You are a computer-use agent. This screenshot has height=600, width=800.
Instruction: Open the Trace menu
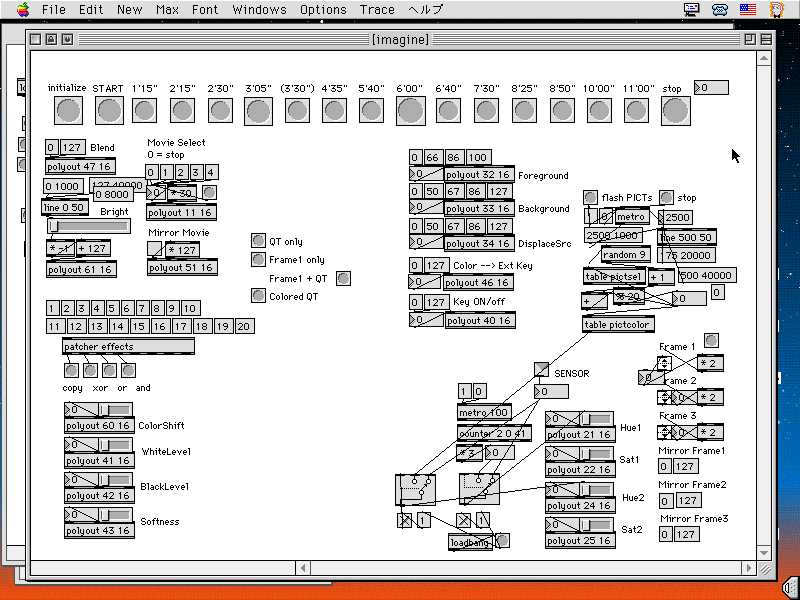(x=377, y=9)
